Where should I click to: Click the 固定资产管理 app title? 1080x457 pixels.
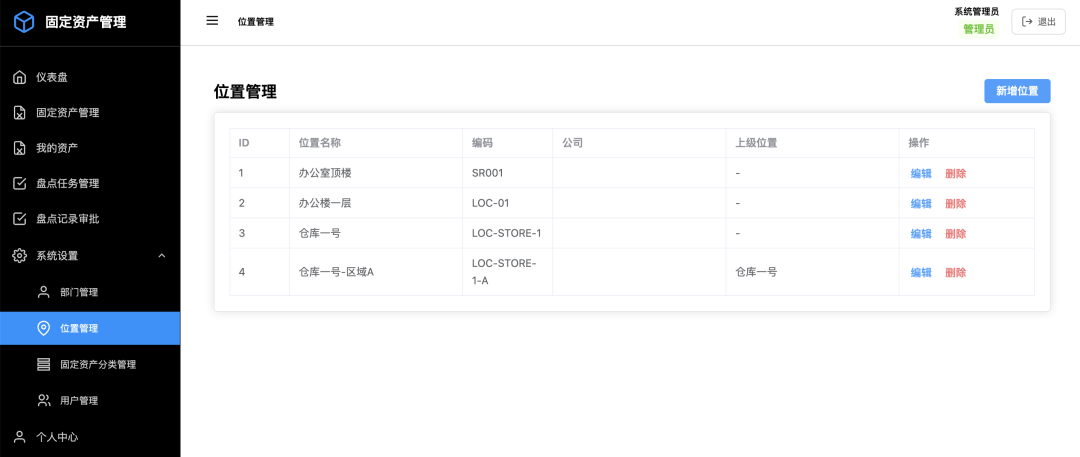85,22
